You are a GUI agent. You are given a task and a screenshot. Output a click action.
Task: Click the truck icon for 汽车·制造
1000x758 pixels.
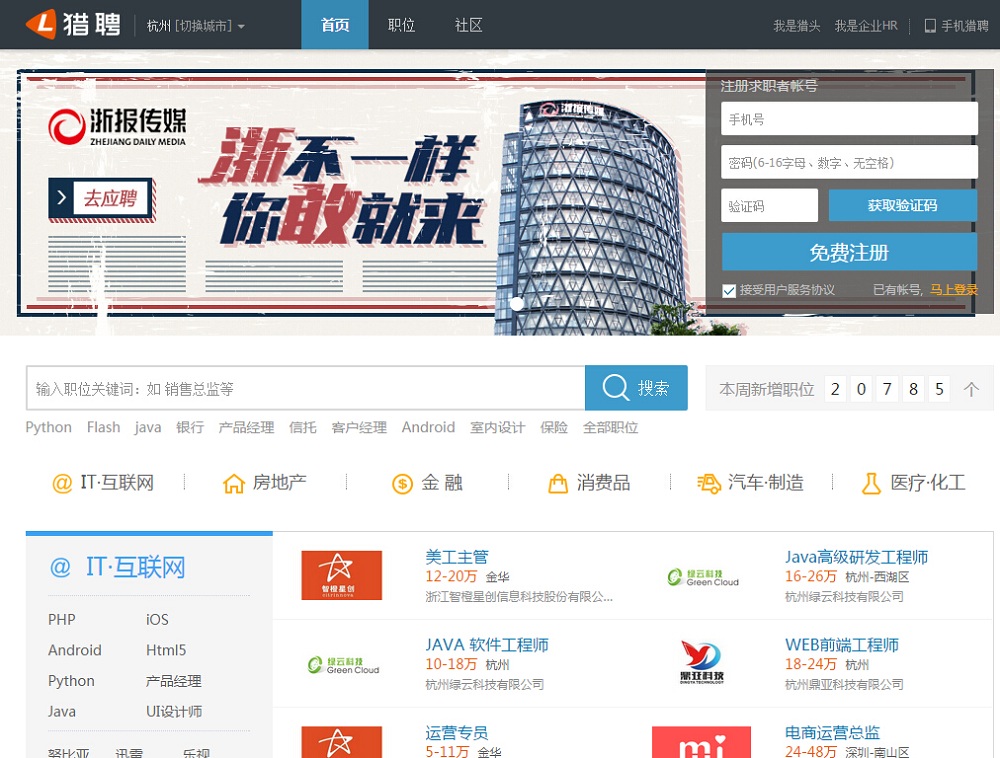click(x=709, y=483)
